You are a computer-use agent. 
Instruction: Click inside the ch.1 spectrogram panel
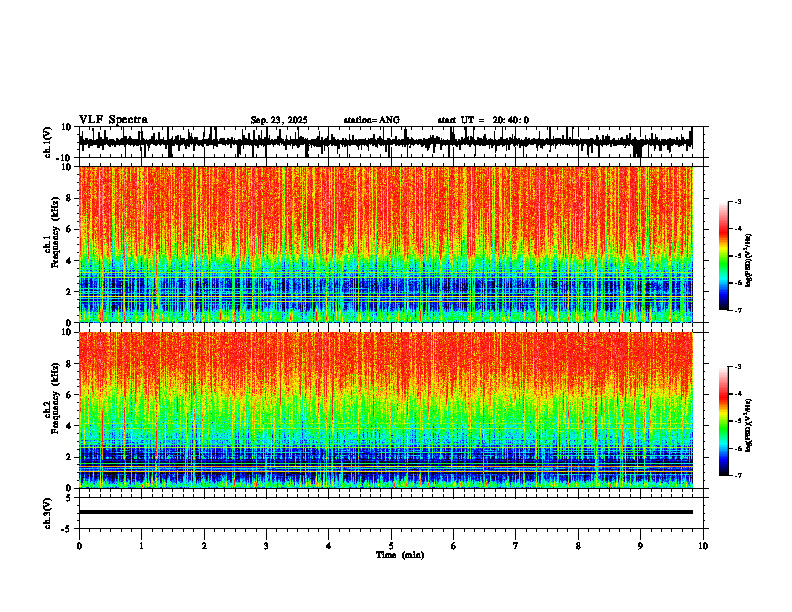[385, 244]
